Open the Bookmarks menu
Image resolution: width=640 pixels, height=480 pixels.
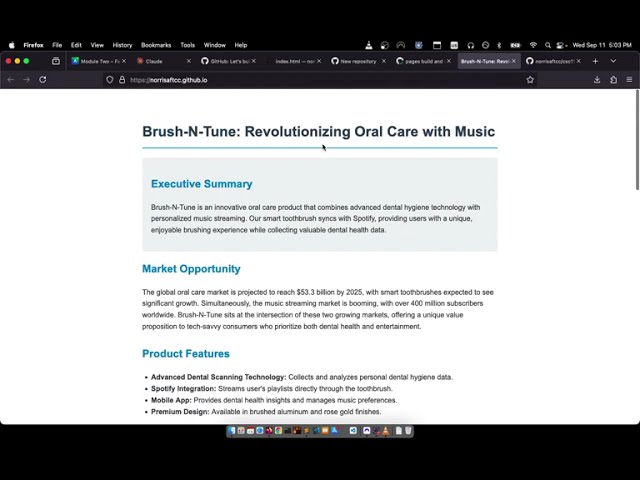(156, 45)
